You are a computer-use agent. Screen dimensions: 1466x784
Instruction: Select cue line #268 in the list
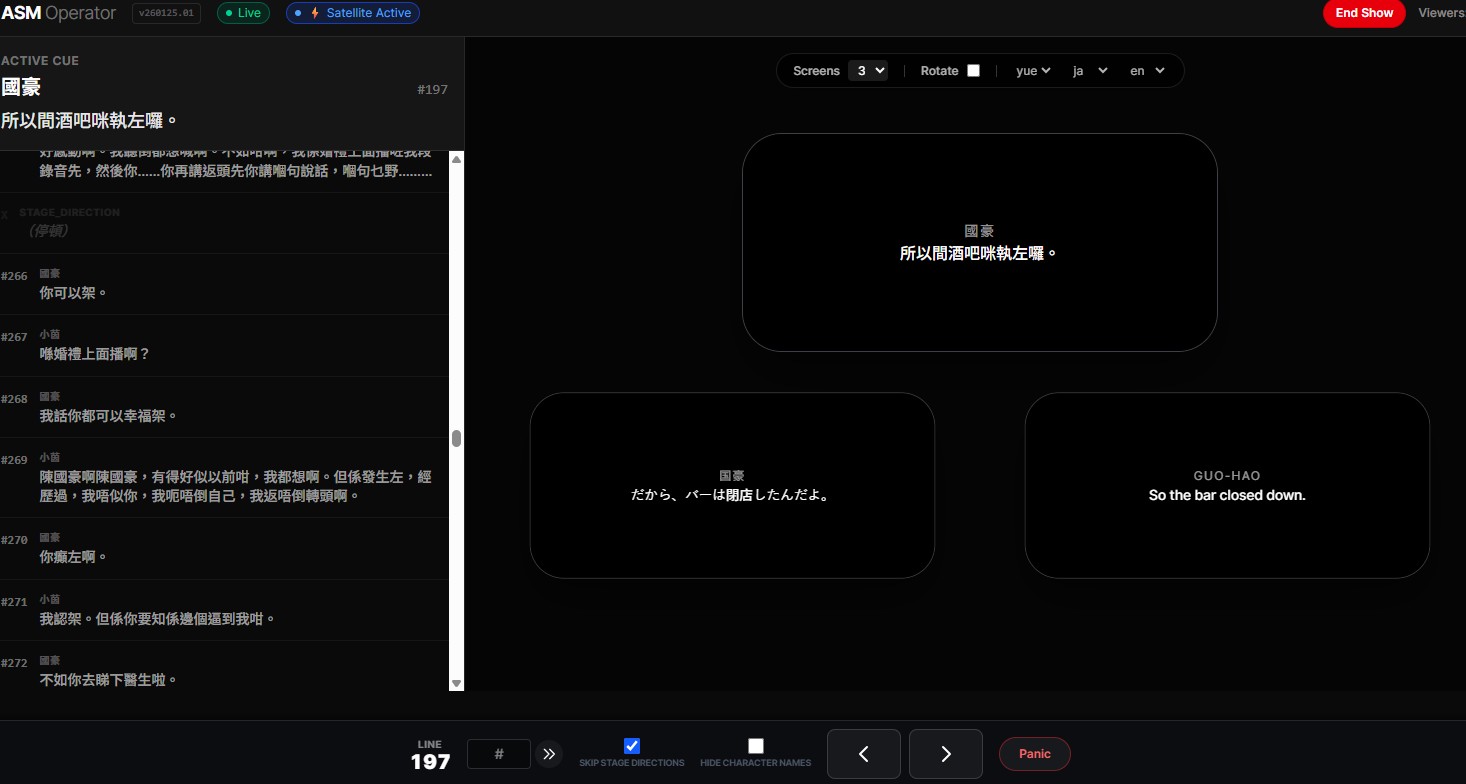(225, 407)
